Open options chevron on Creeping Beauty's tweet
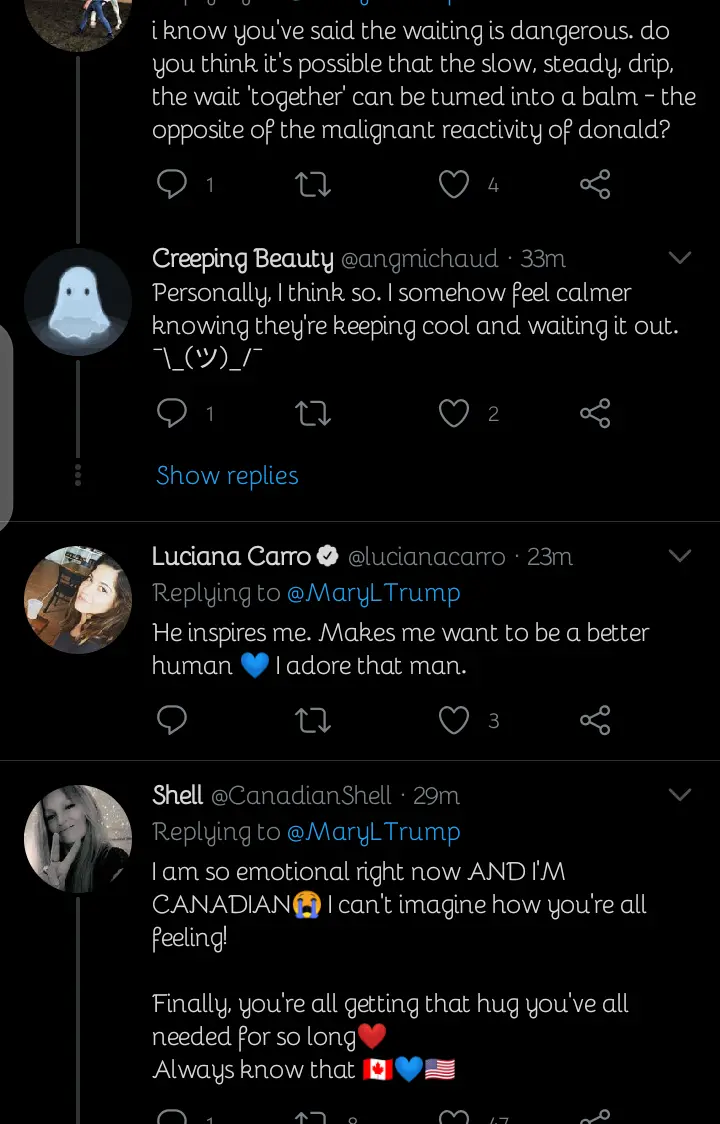Viewport: 720px width, 1124px height. click(x=680, y=258)
